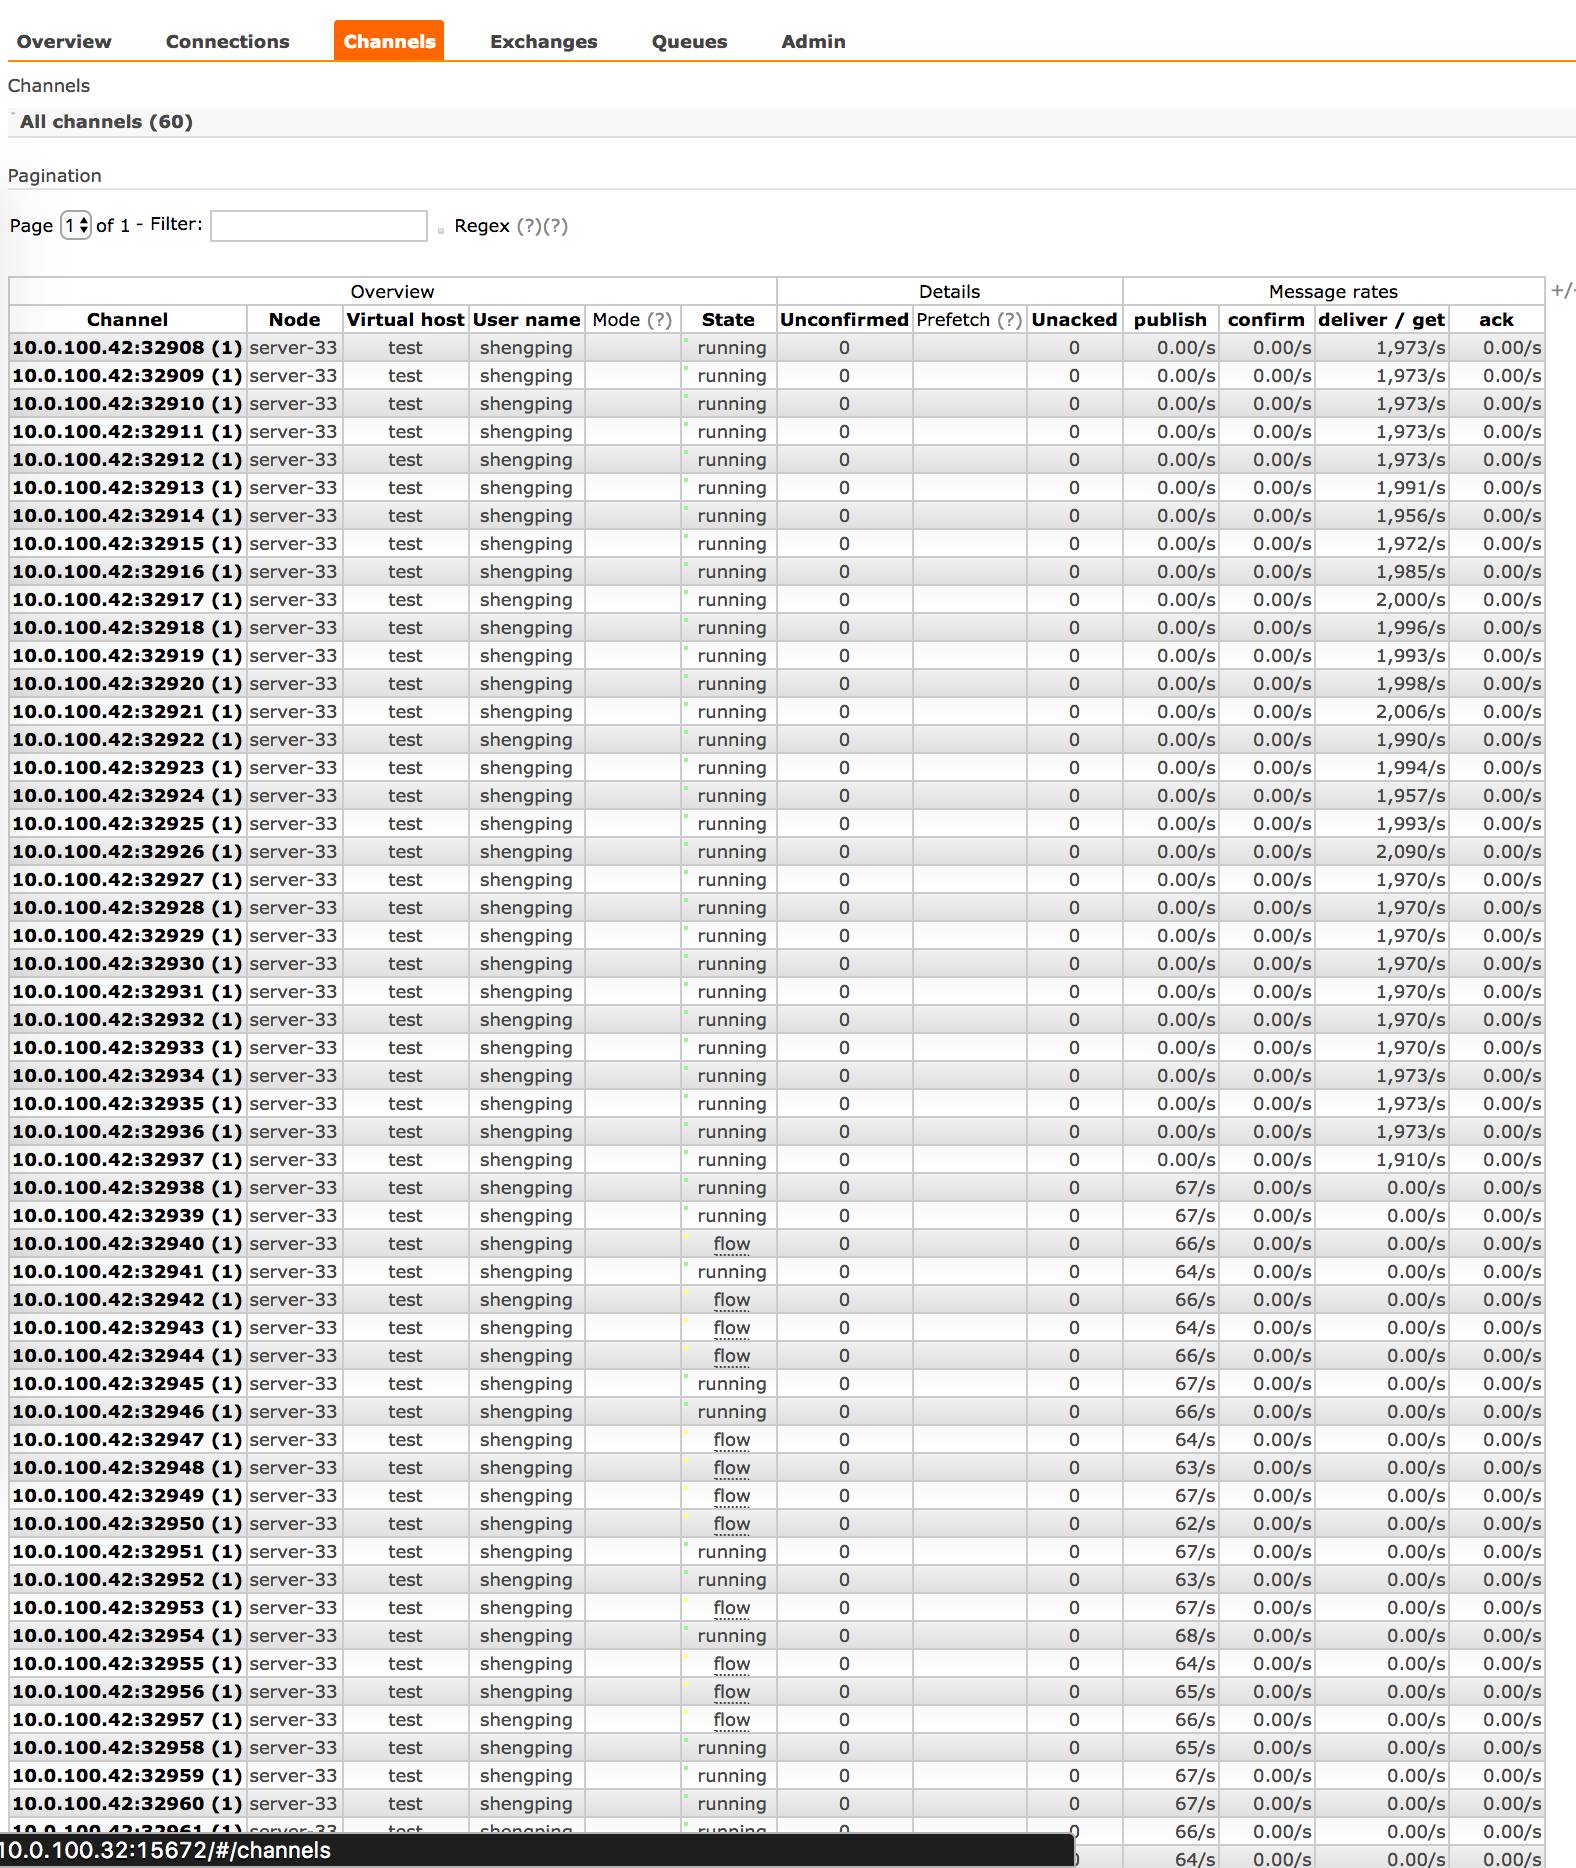The image size is (1576, 1868).
Task: Open channel 10.0.100.42:32960 (1)
Action: point(127,1804)
